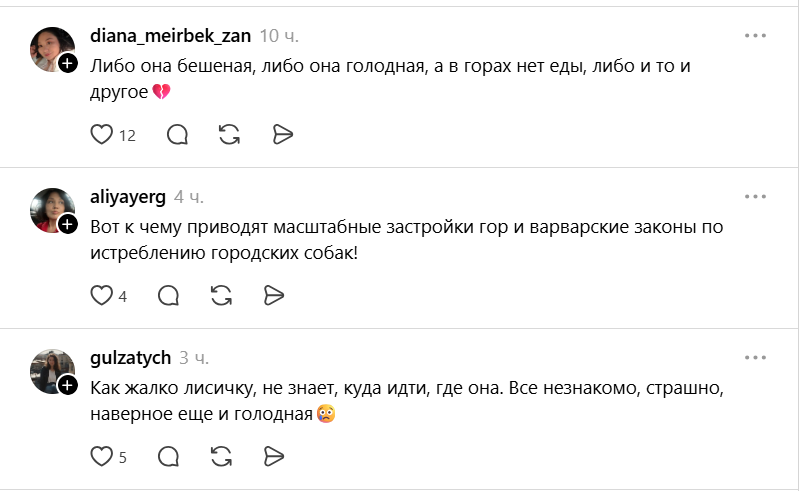This screenshot has height=491, width=803.
Task: Like diana_meirbek_zan's comment with heart icon
Action: coord(101,135)
